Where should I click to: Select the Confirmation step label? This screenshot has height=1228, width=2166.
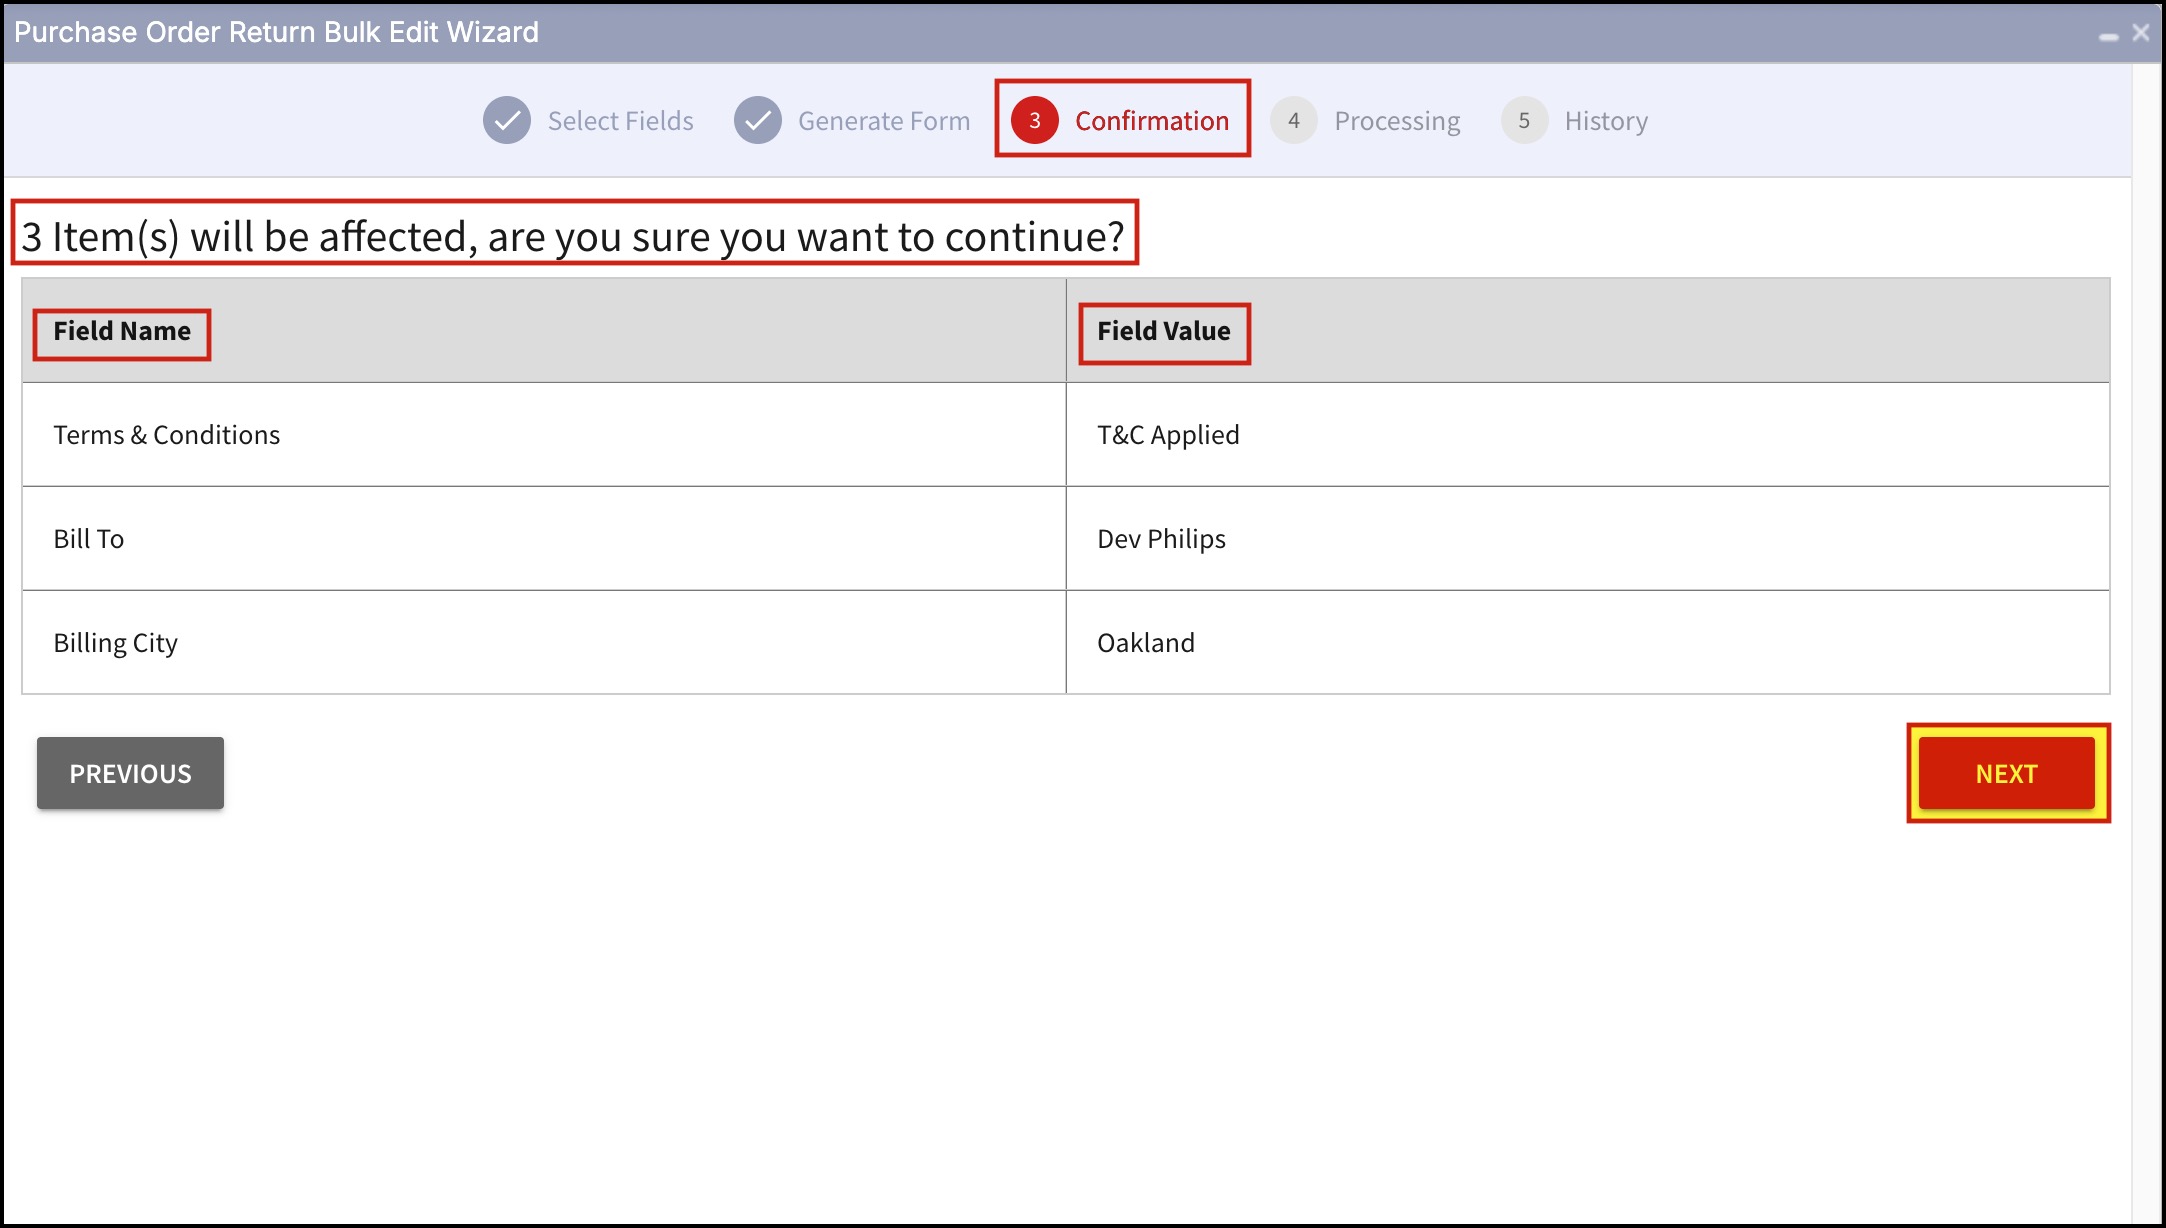(x=1152, y=121)
